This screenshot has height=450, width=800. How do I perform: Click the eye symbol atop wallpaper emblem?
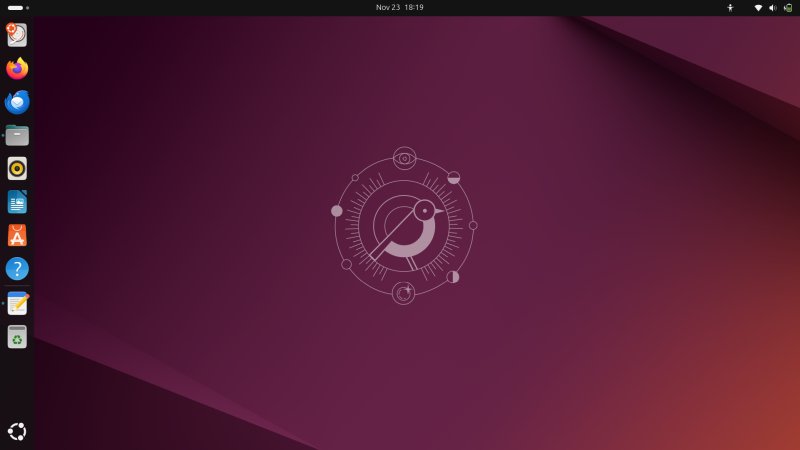click(x=404, y=157)
